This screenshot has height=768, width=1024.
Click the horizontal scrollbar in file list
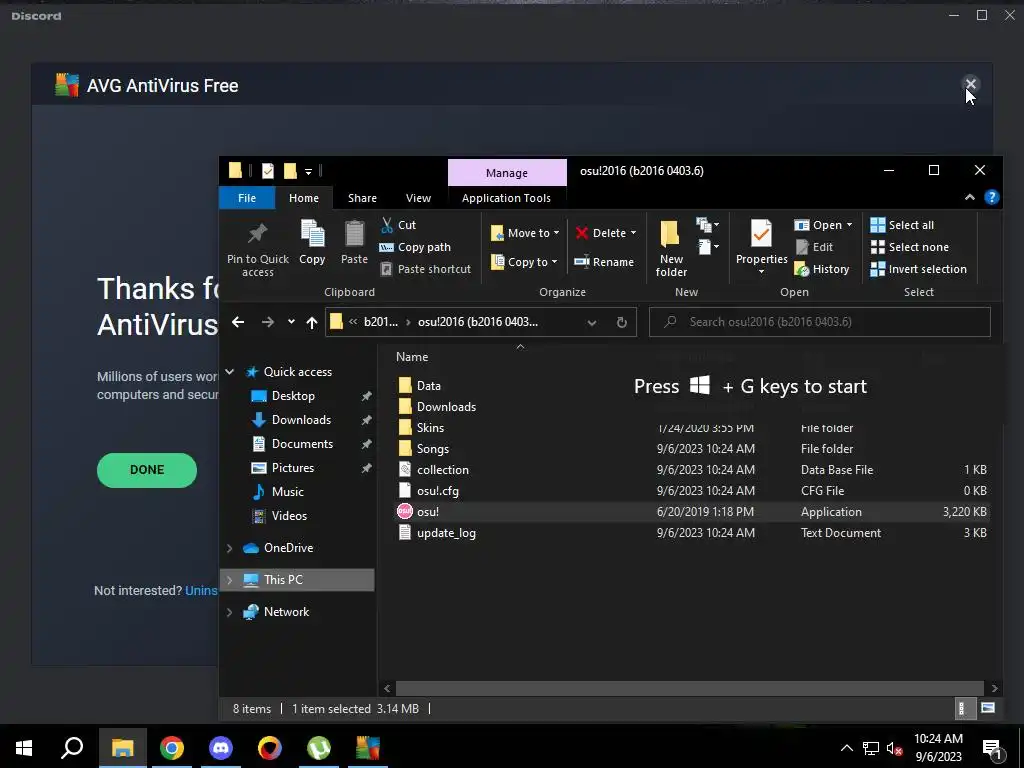(690, 688)
